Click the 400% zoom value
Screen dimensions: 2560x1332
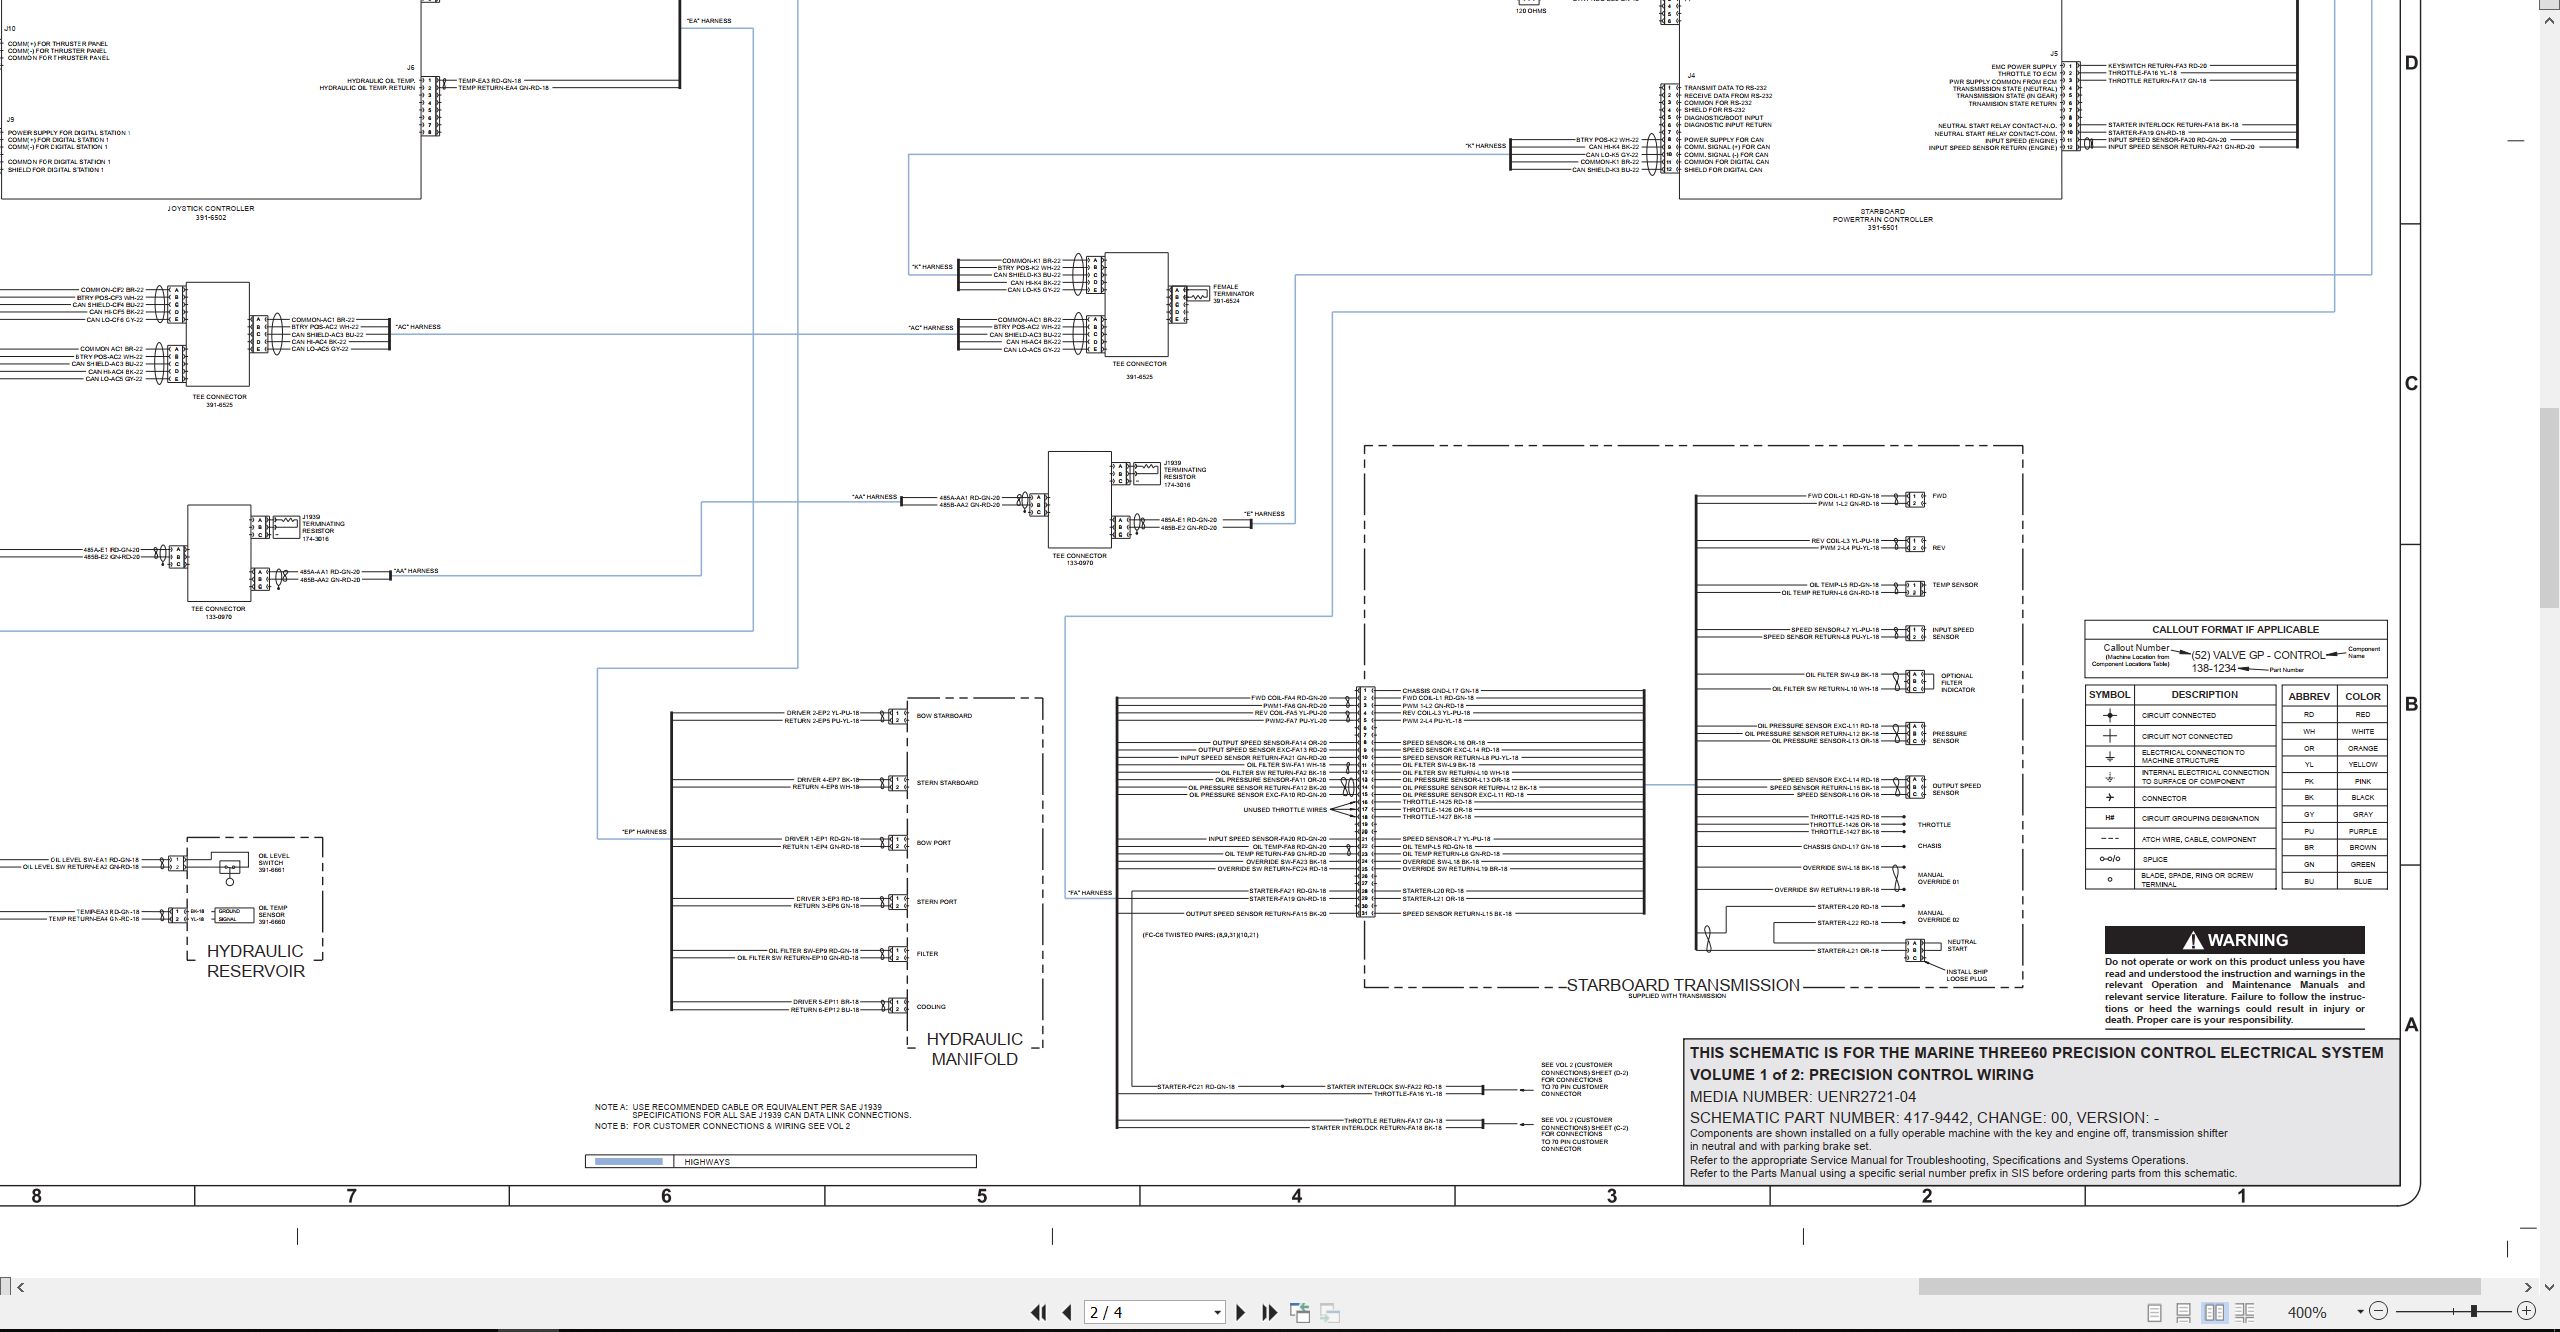coord(2307,1312)
